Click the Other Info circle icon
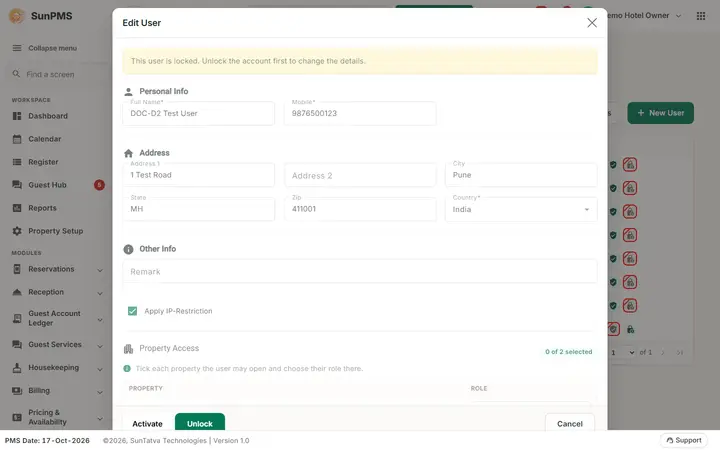The height and width of the screenshot is (450, 720). (129, 249)
